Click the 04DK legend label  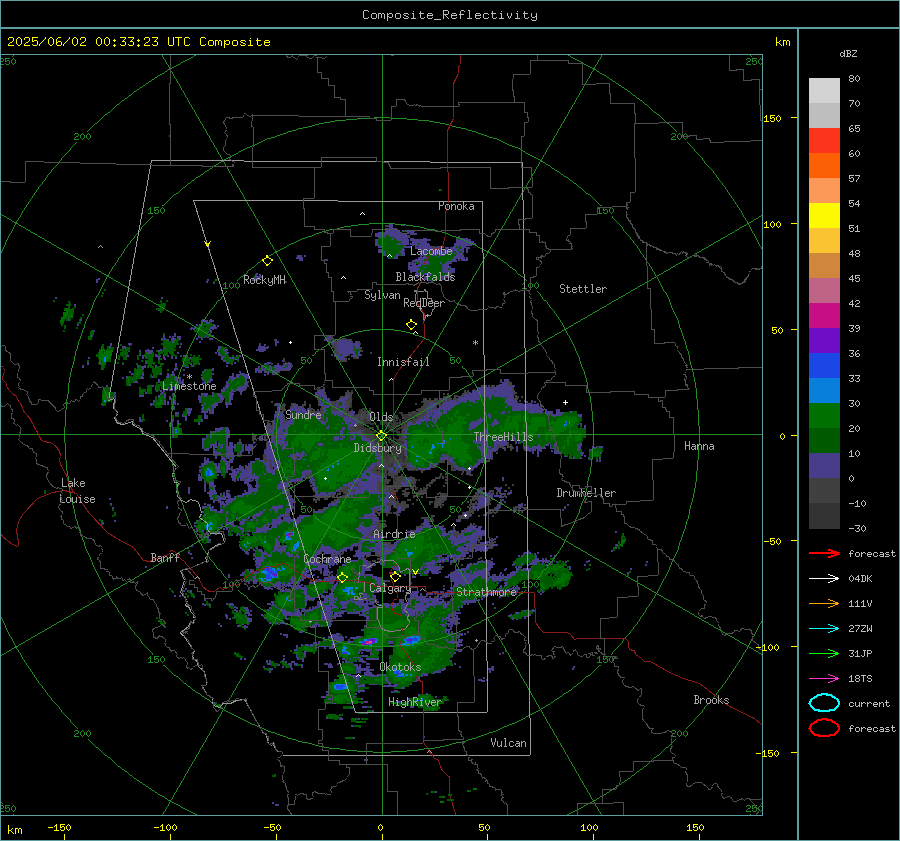pos(860,579)
